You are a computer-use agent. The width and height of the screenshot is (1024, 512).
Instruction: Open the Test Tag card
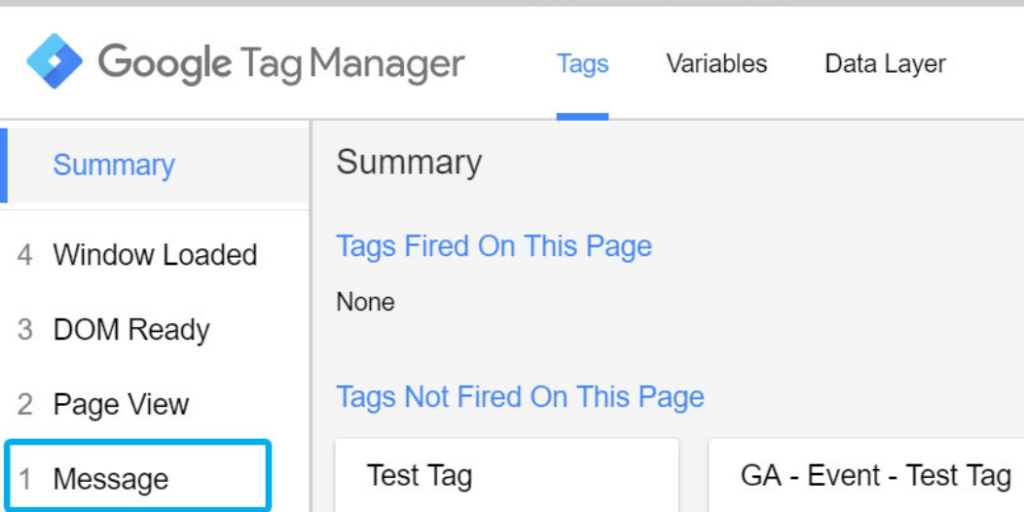419,476
